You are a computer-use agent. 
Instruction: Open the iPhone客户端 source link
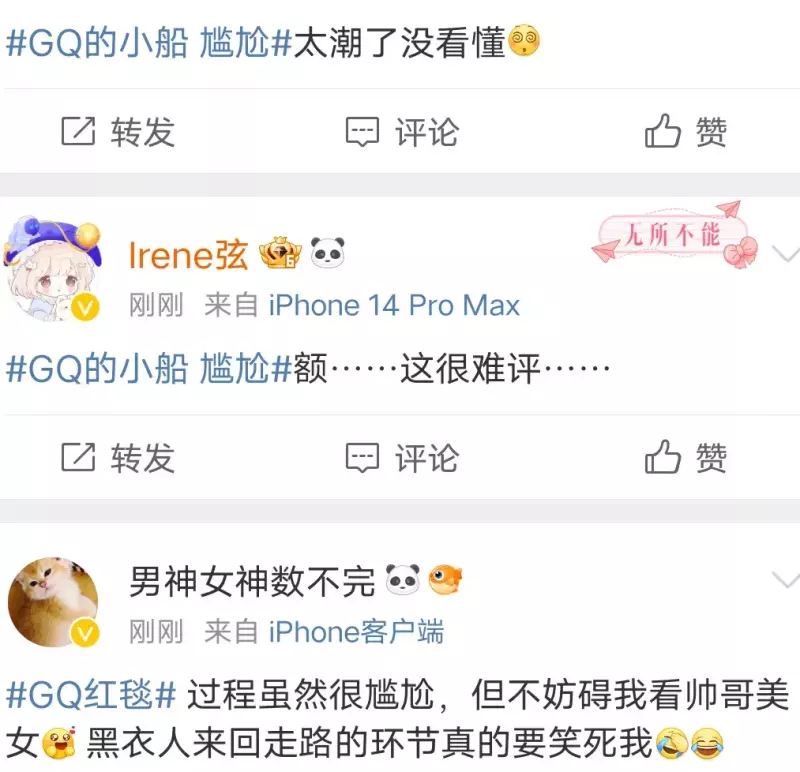[356, 632]
